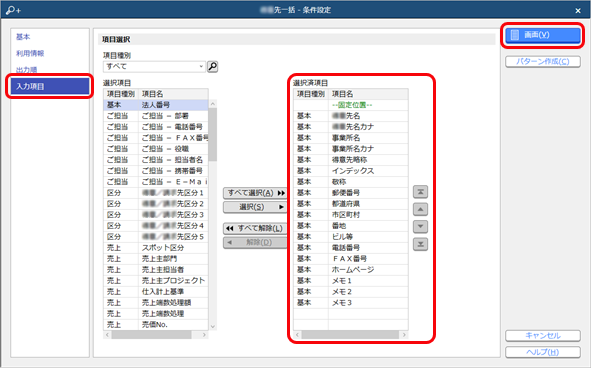Close the 条件設定 dialog
Viewport: 591px width, 368px height.
click(x=578, y=11)
